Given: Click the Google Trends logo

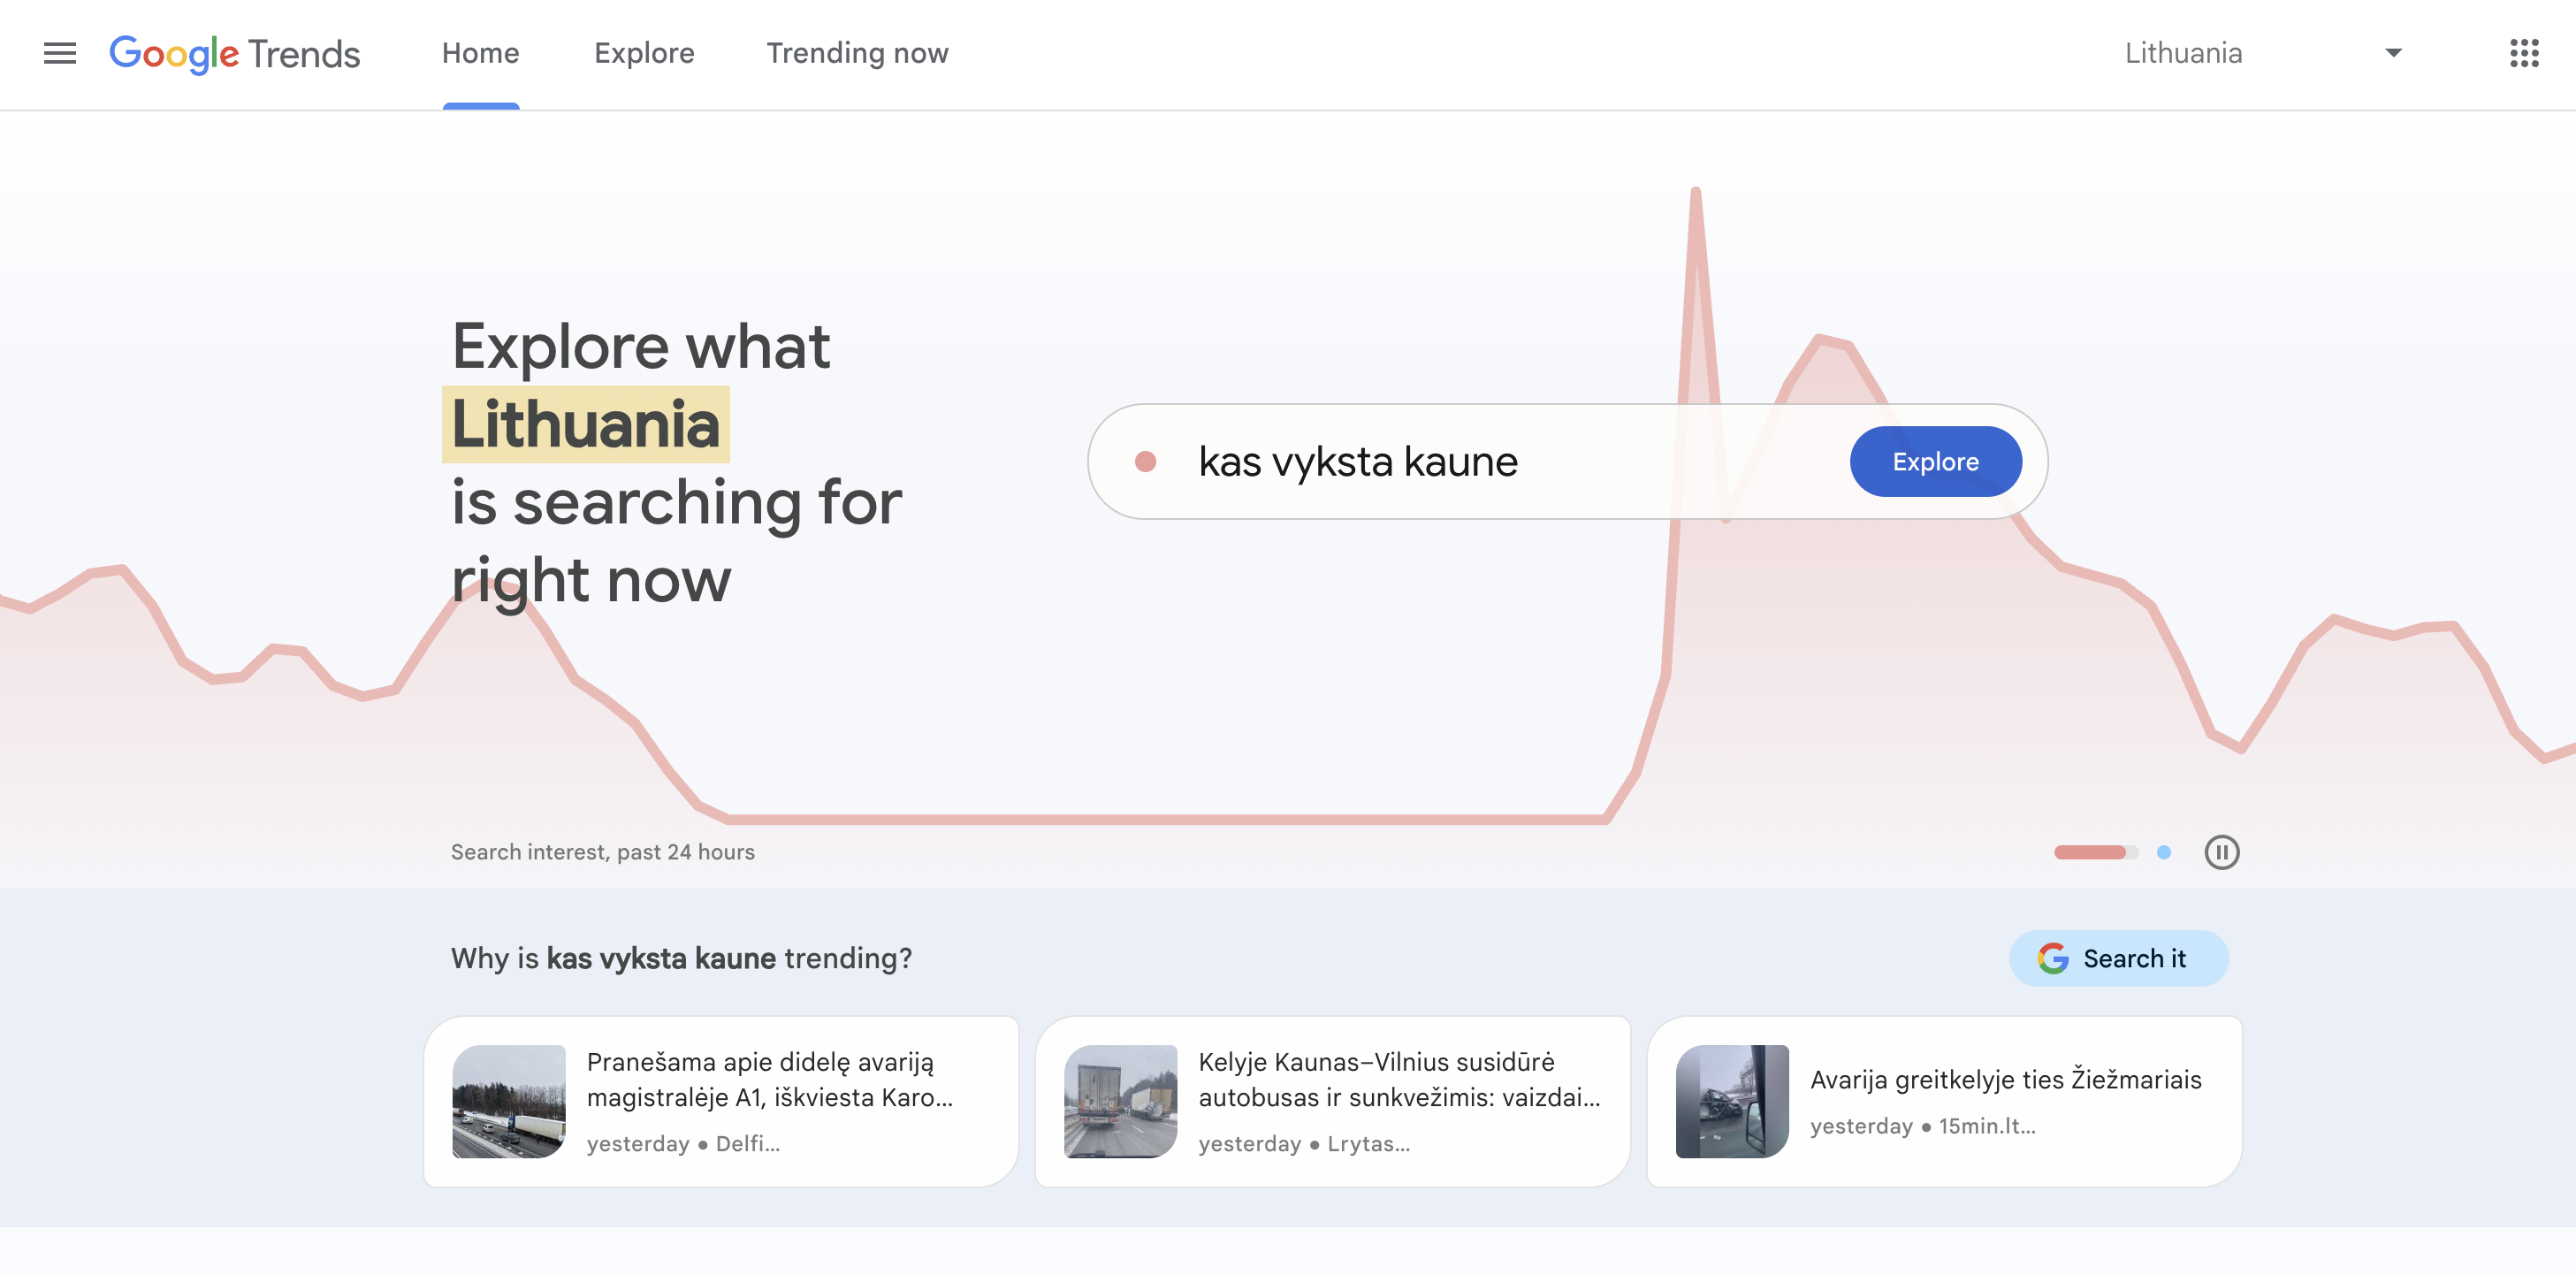Looking at the screenshot, I should [x=235, y=53].
